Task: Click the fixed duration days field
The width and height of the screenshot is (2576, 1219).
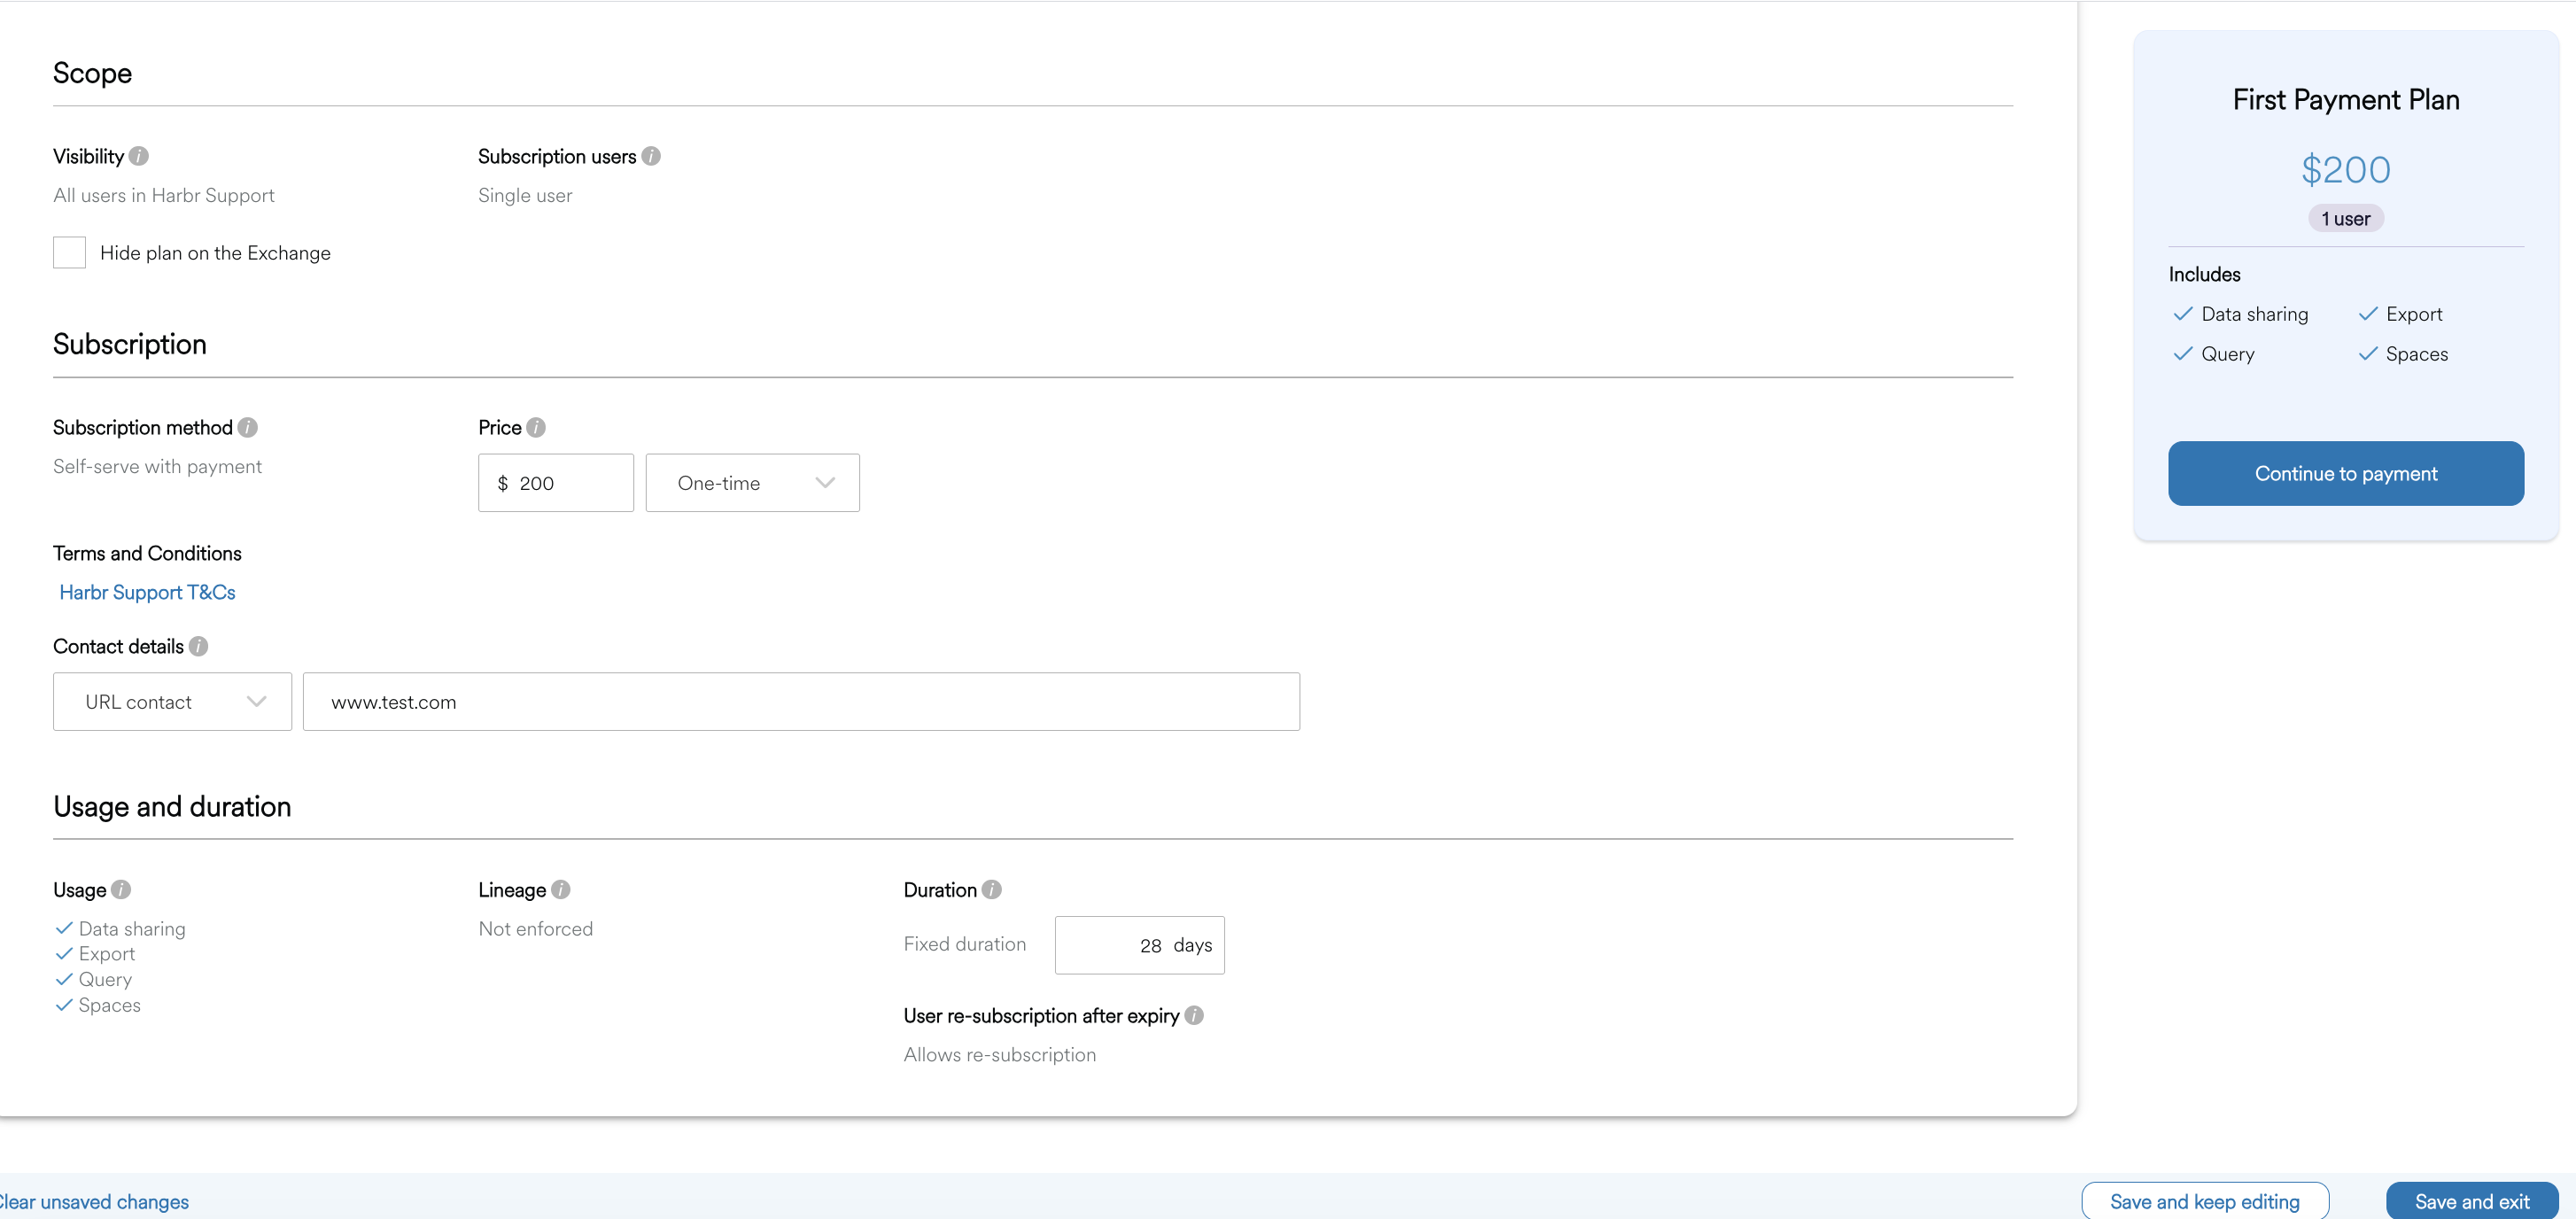Action: pos(1138,945)
